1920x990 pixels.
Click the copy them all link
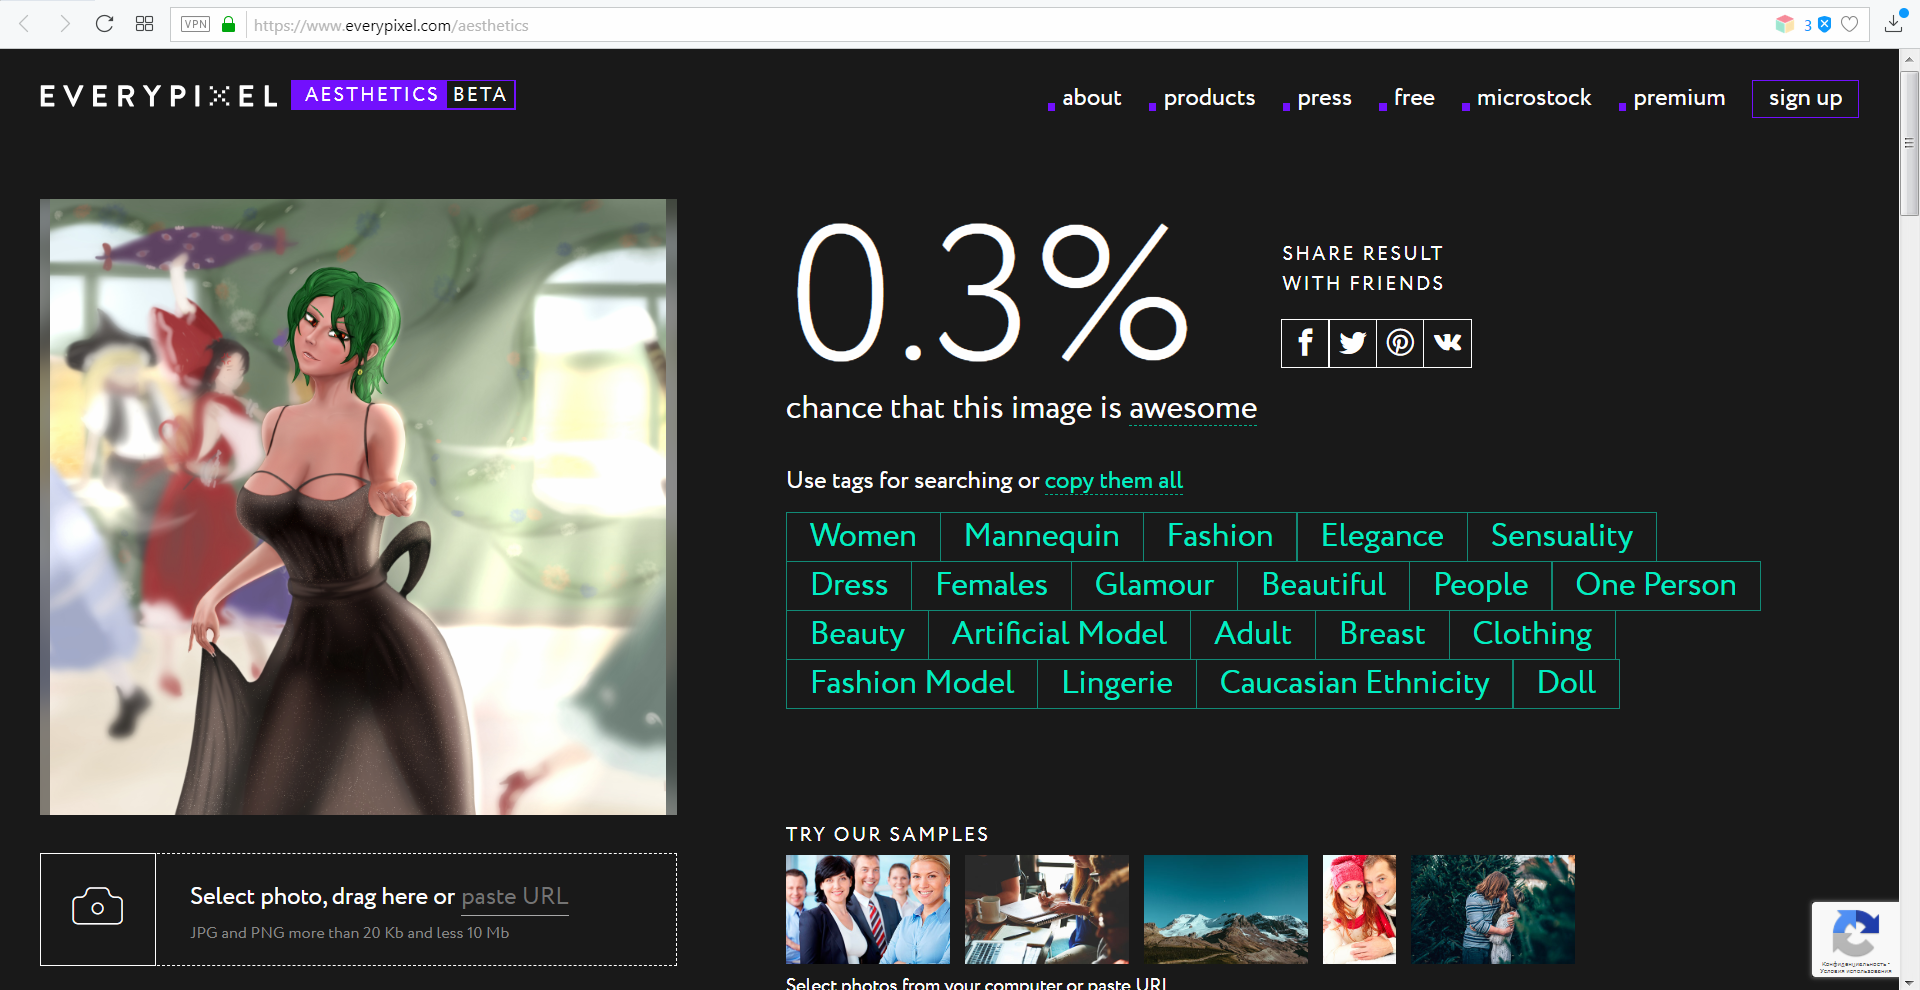[x=1114, y=481]
